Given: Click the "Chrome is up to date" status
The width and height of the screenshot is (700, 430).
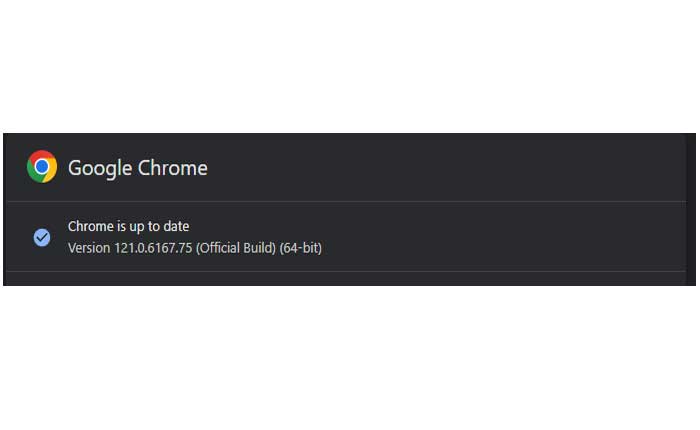Looking at the screenshot, I should tap(128, 227).
